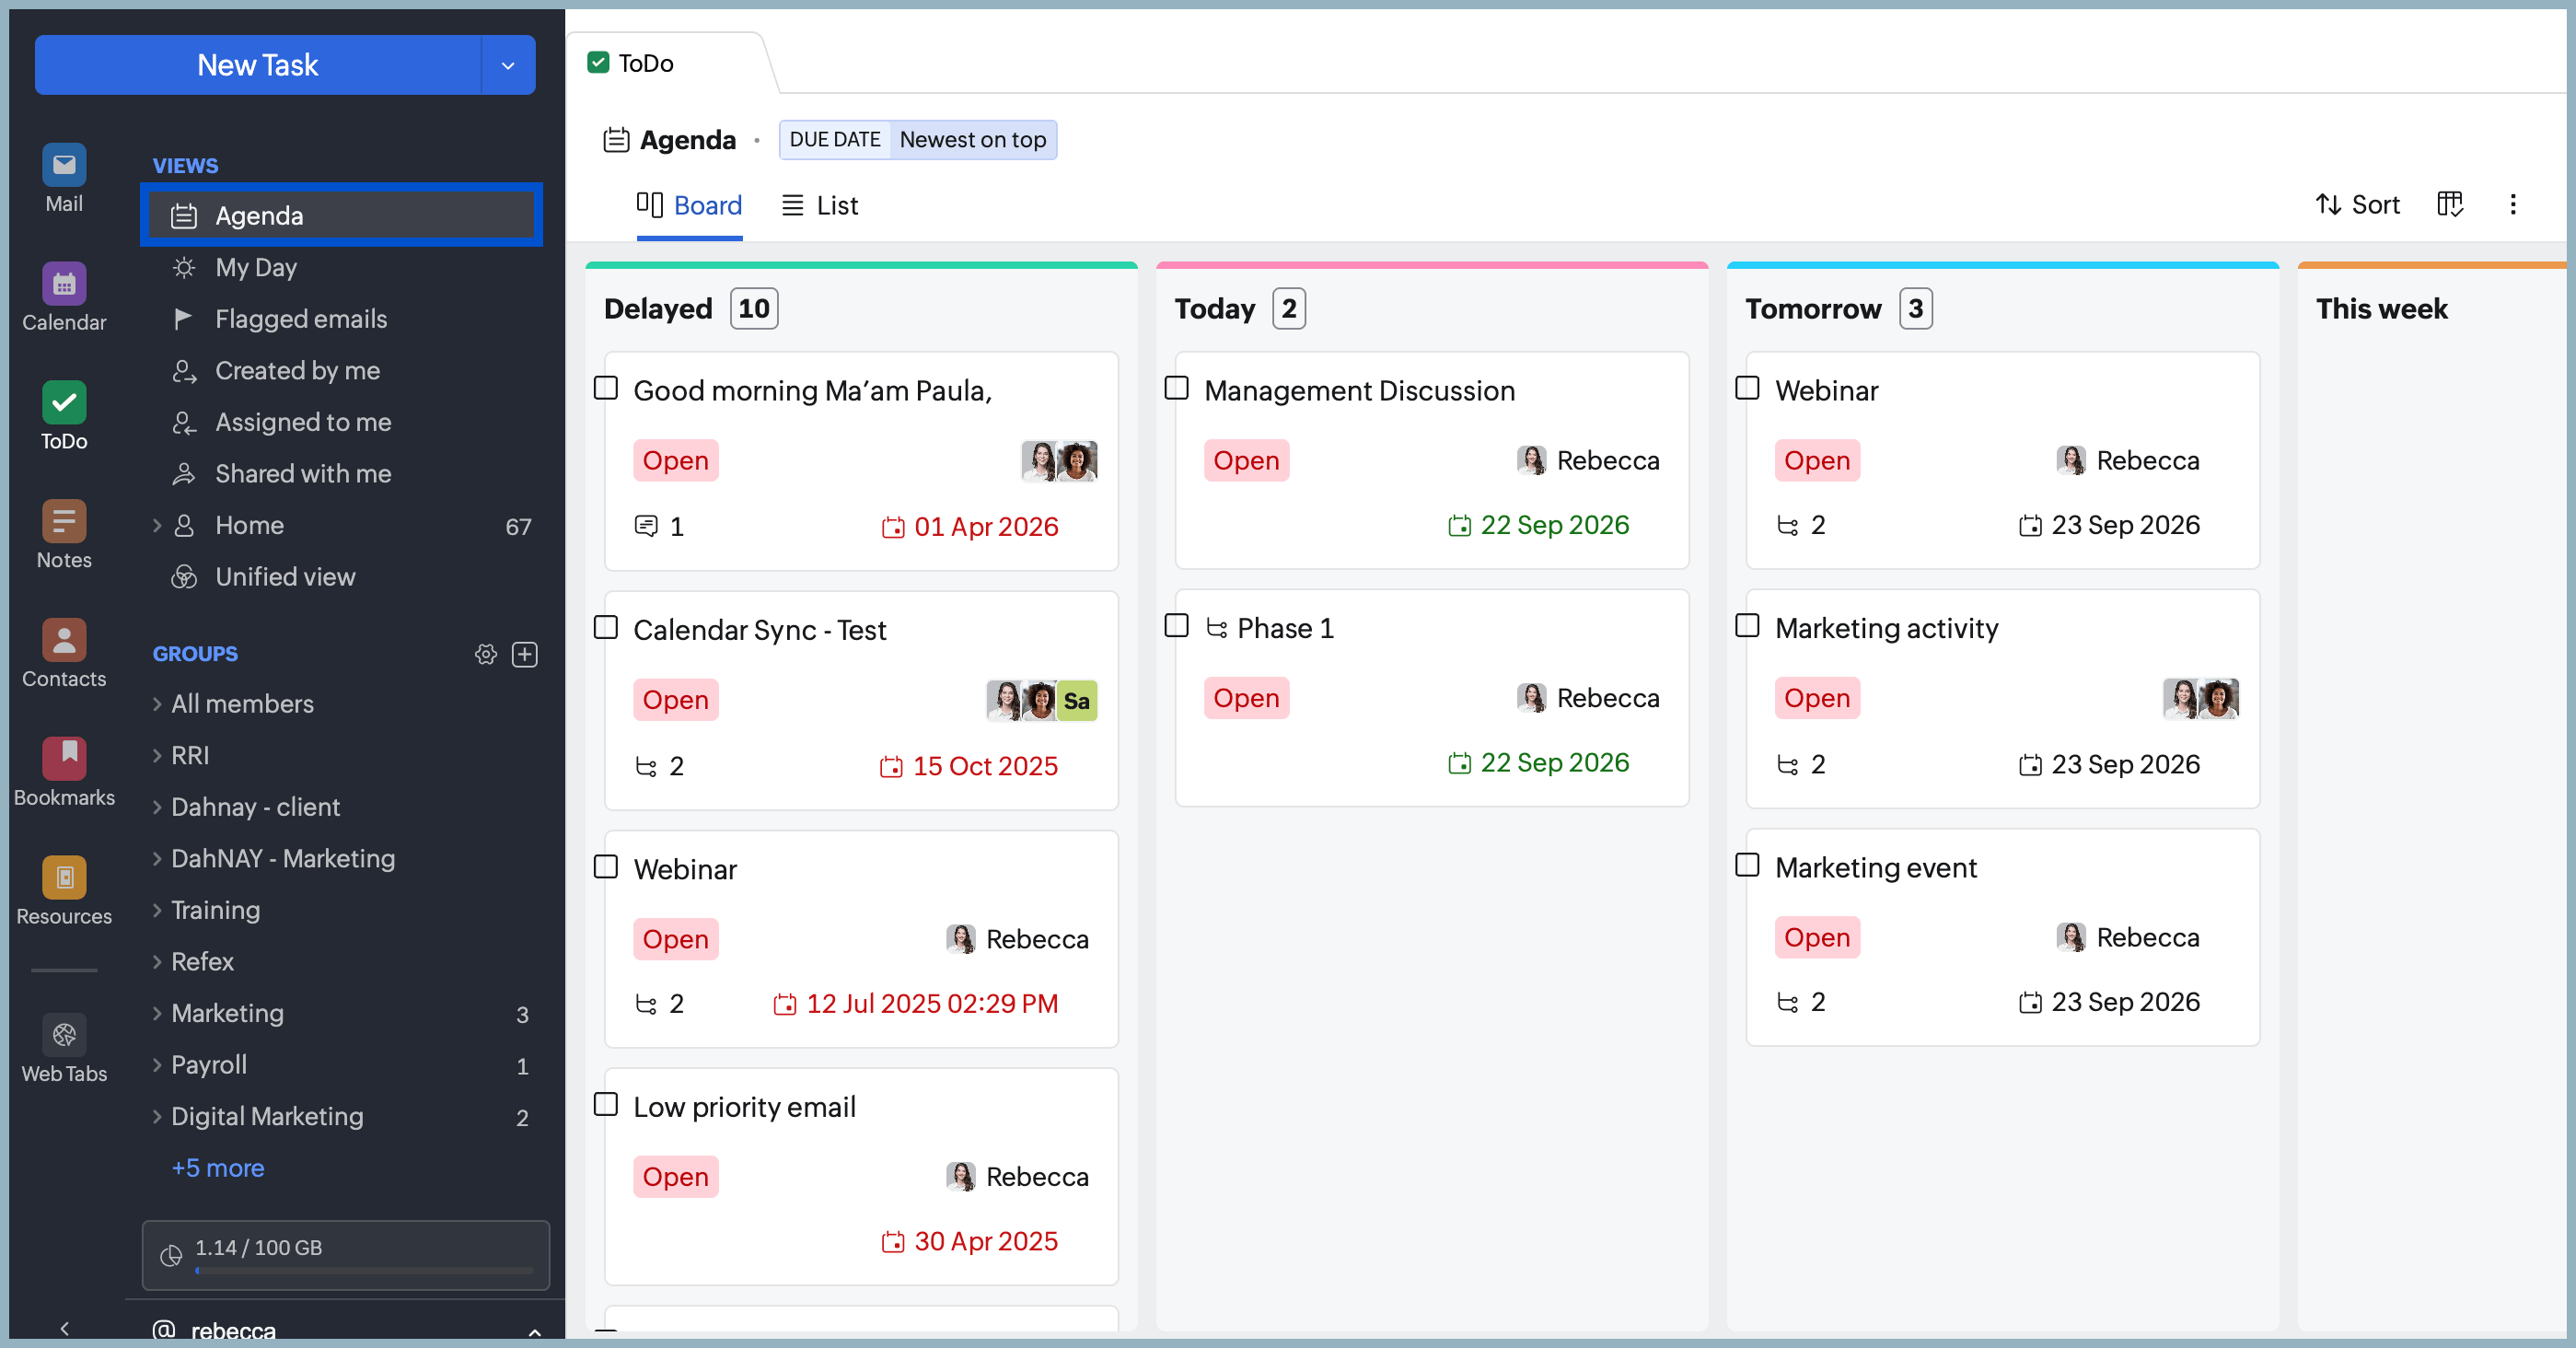This screenshot has height=1348, width=2576.
Task: Click the storage usage progress bar
Action: [364, 1270]
